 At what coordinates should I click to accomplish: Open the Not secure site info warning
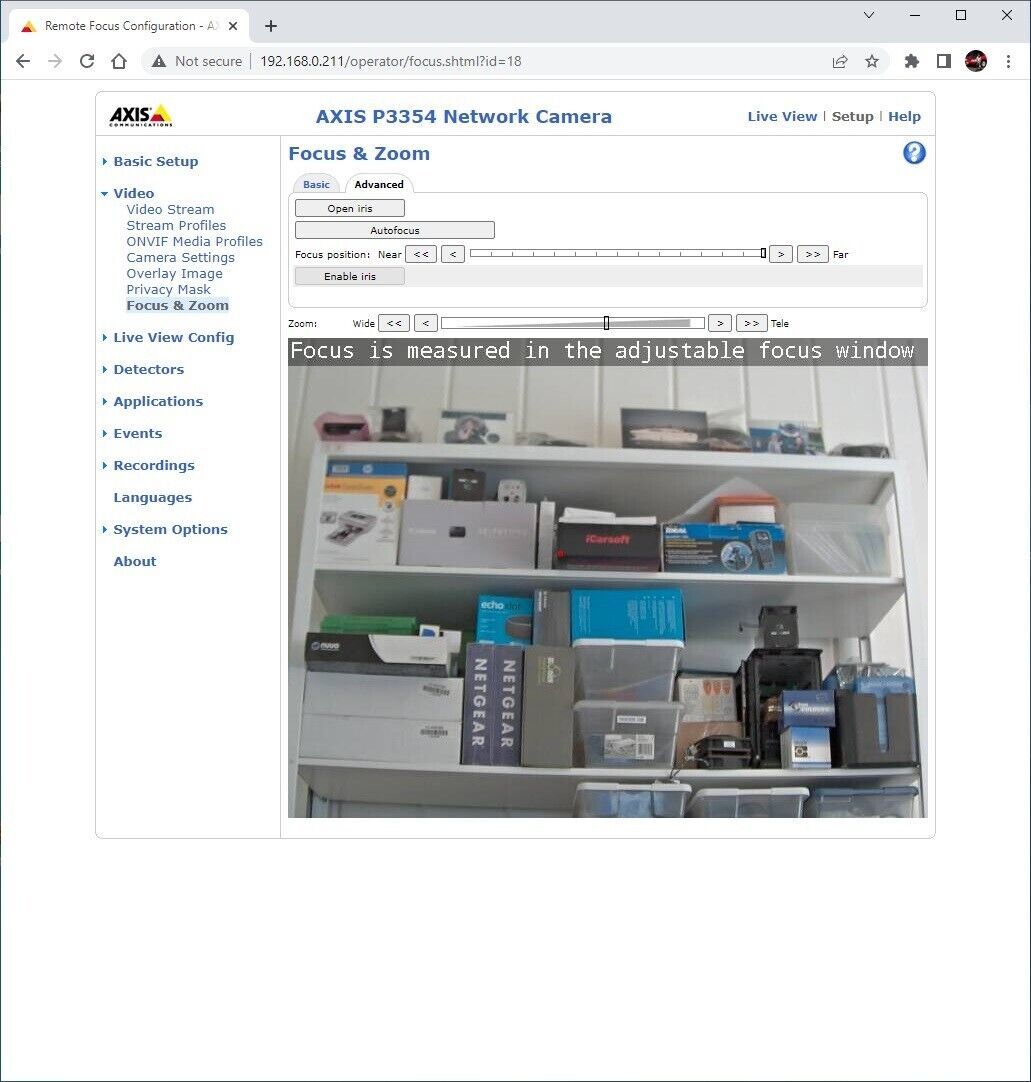click(x=197, y=61)
